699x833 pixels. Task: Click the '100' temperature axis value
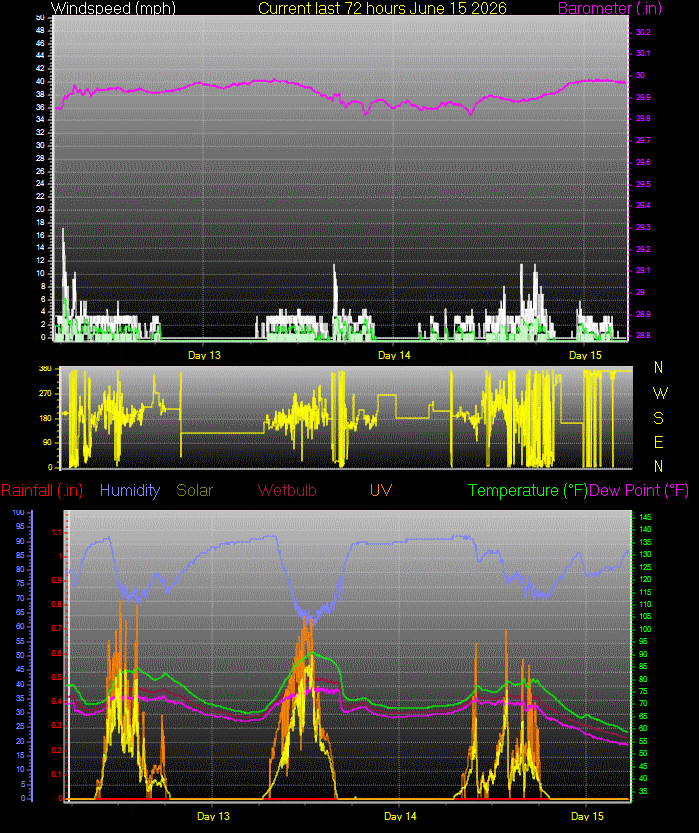pyautogui.click(x=645, y=629)
